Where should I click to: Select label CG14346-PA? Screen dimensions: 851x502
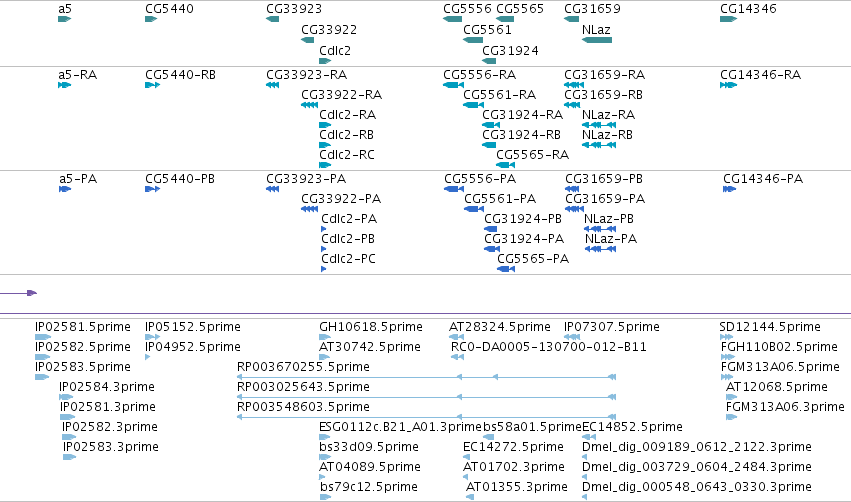763,179
